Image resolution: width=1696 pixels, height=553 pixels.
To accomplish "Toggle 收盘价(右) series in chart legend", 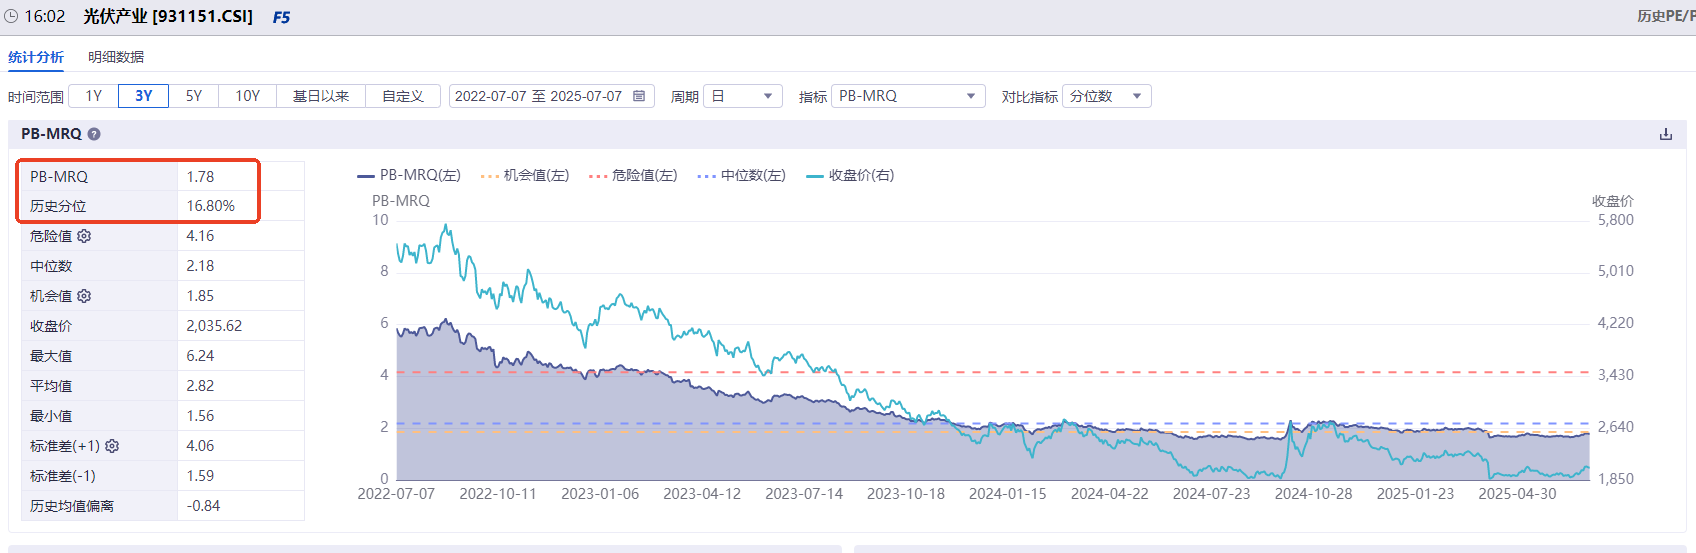I will [850, 175].
